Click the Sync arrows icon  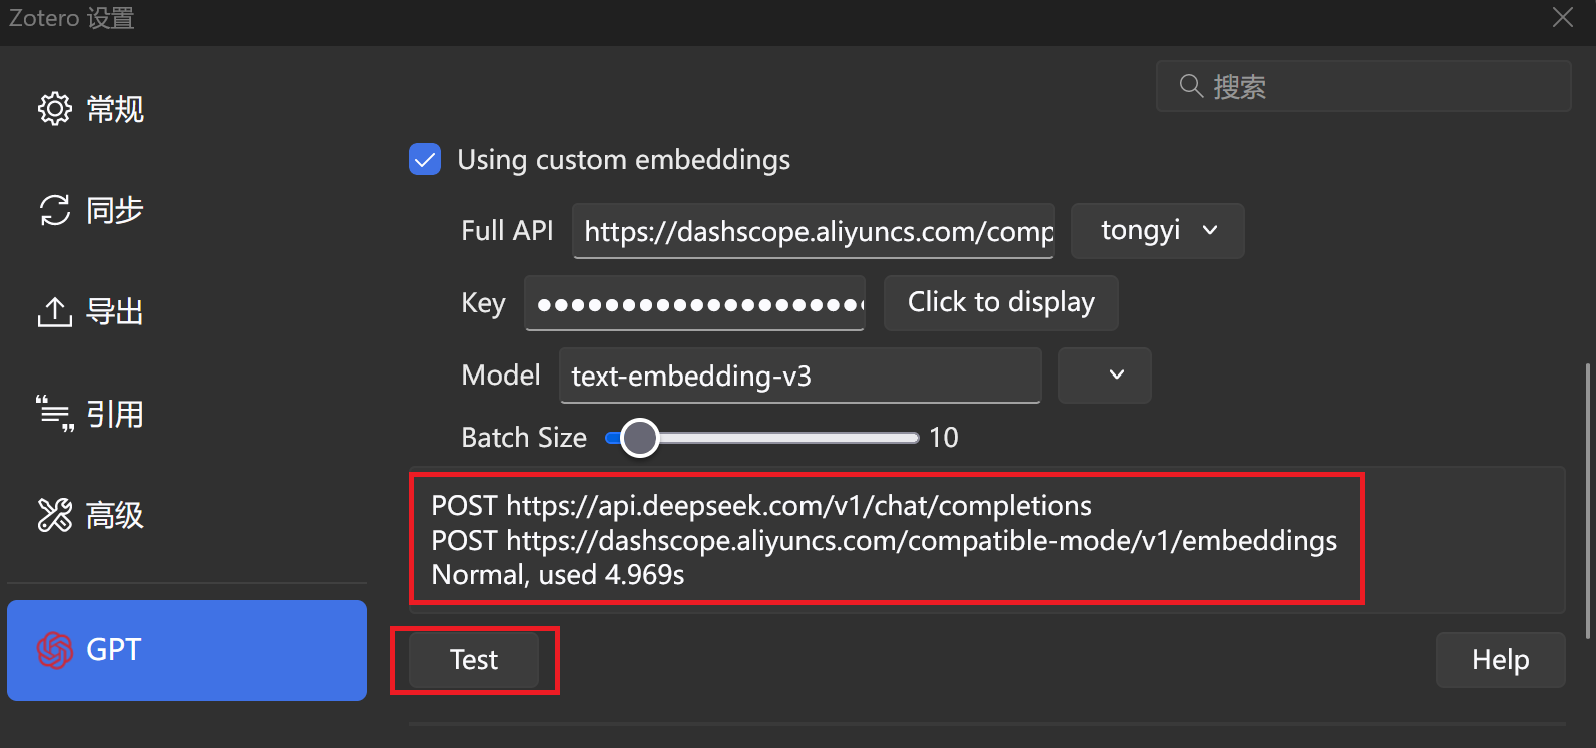55,210
